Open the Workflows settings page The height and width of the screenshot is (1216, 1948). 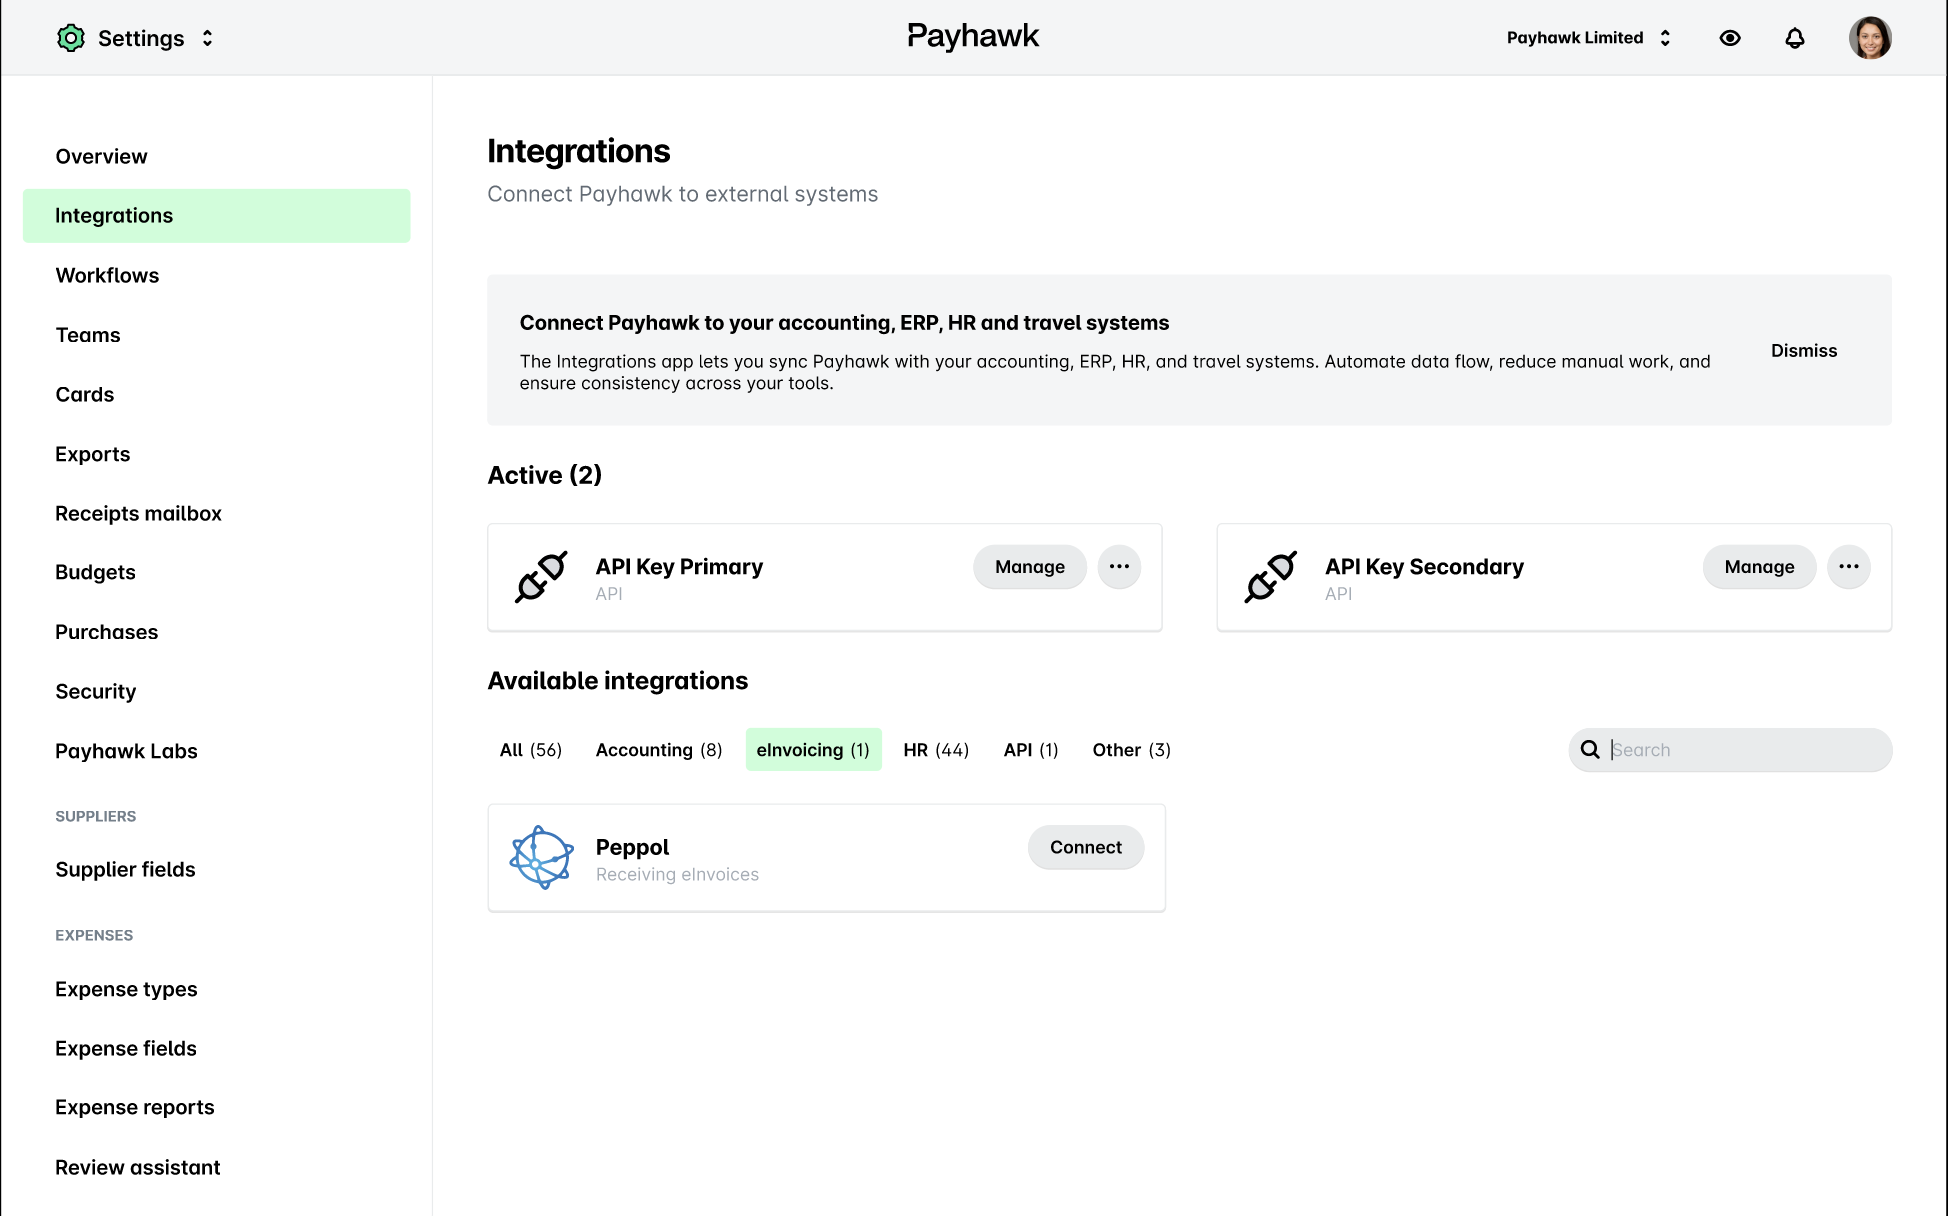click(x=107, y=275)
